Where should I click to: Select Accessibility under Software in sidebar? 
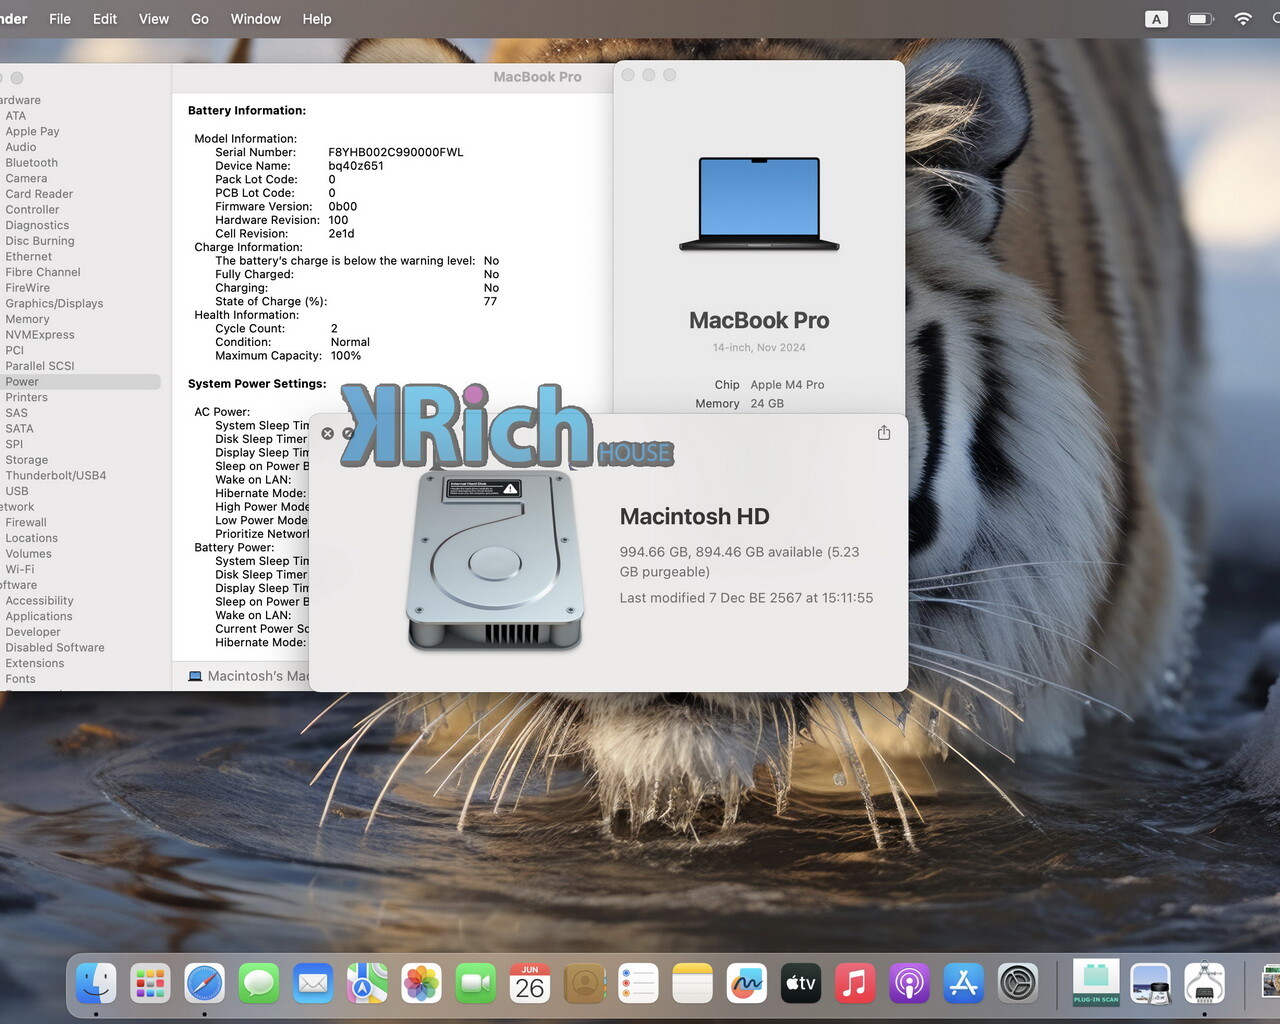pos(40,601)
